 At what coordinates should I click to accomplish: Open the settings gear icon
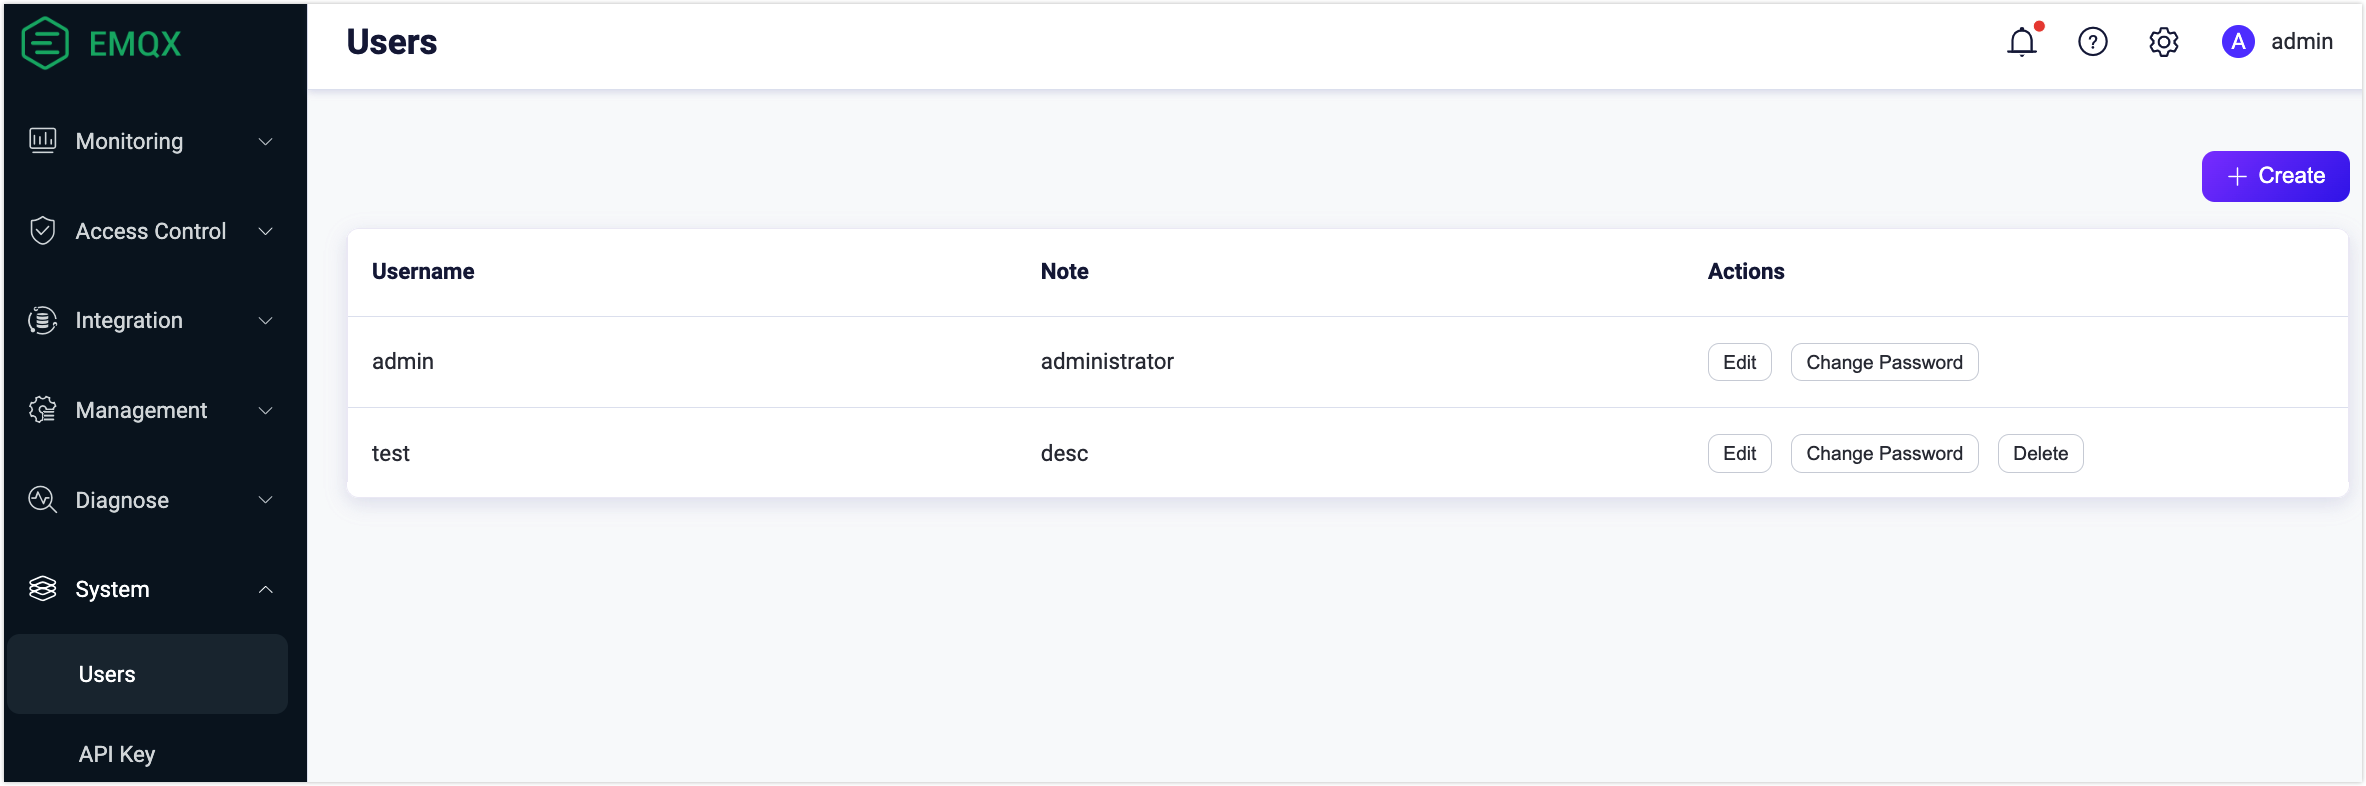pyautogui.click(x=2164, y=42)
